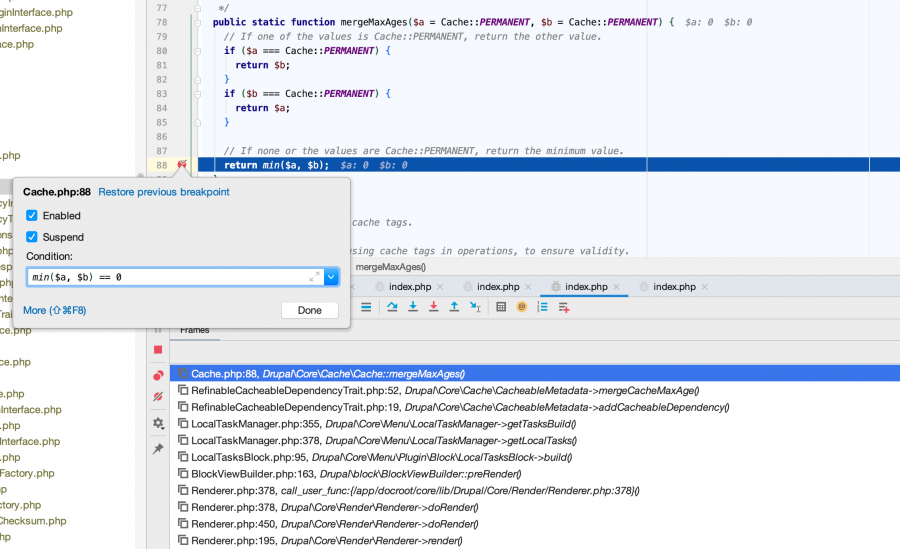Click the numbered list sort icon

pyautogui.click(x=542, y=307)
